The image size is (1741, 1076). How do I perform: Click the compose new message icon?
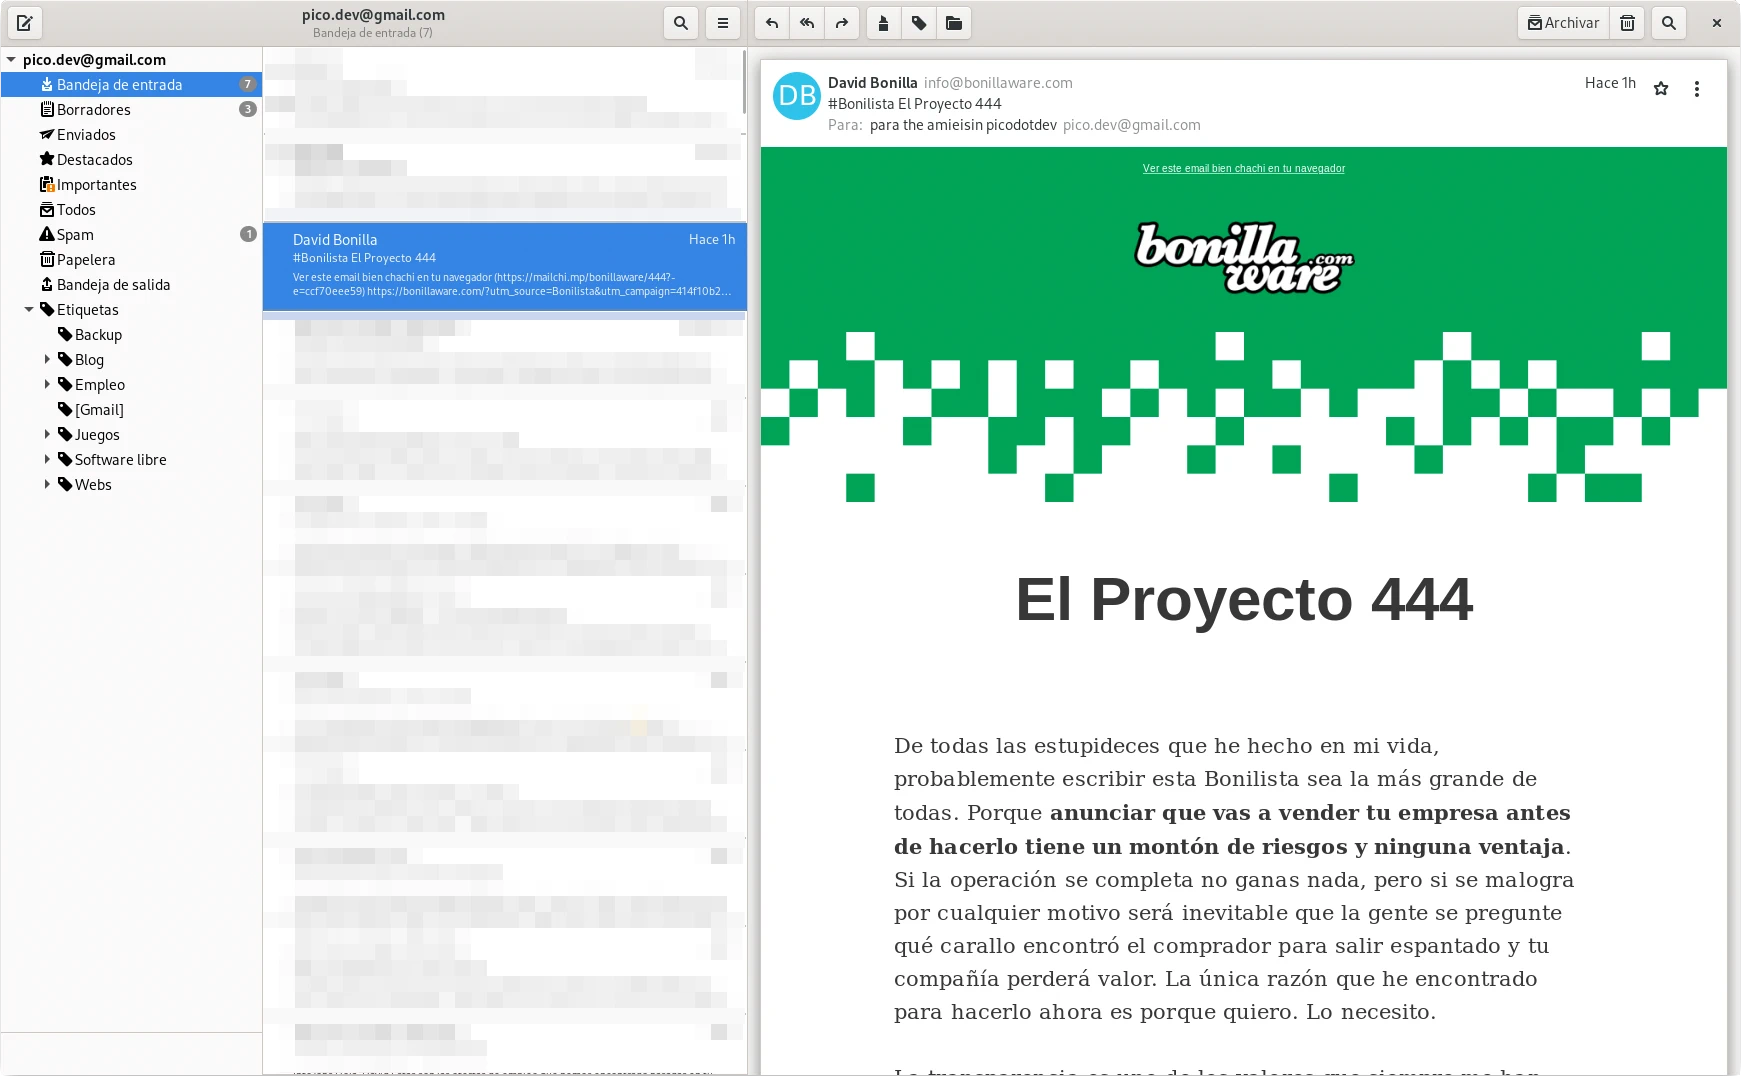25,23
